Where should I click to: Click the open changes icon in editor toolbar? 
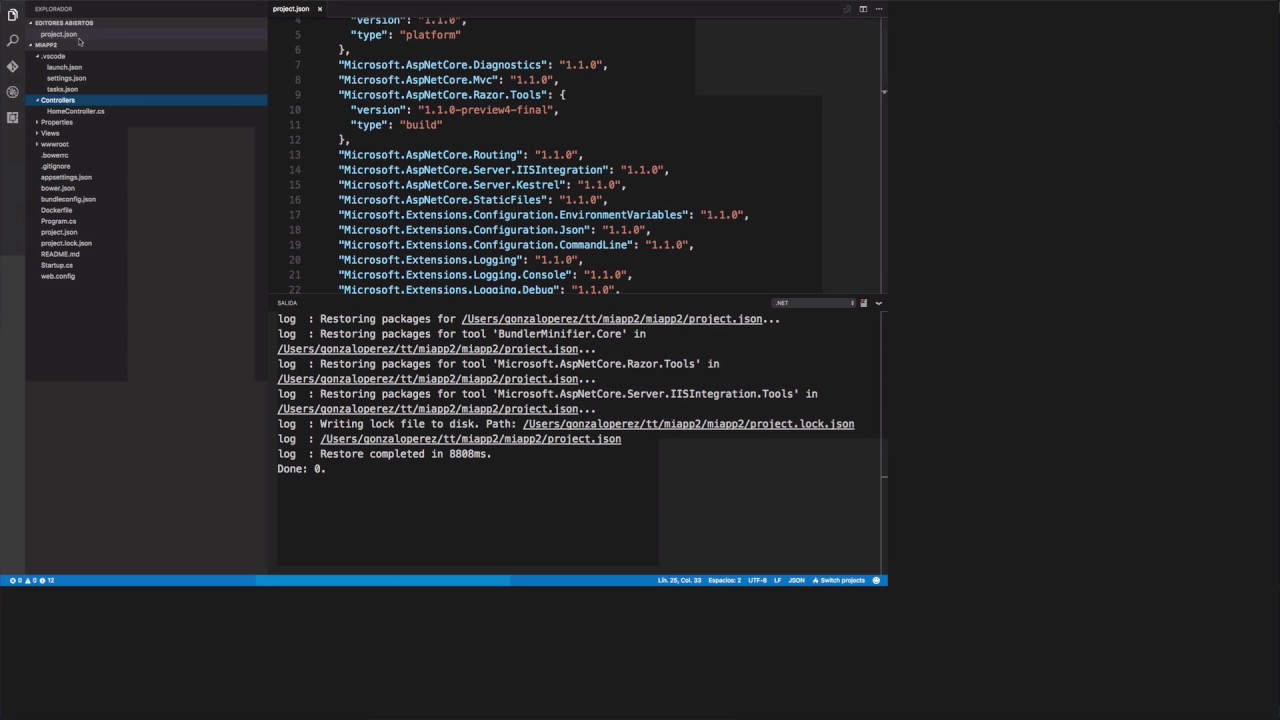tap(847, 9)
